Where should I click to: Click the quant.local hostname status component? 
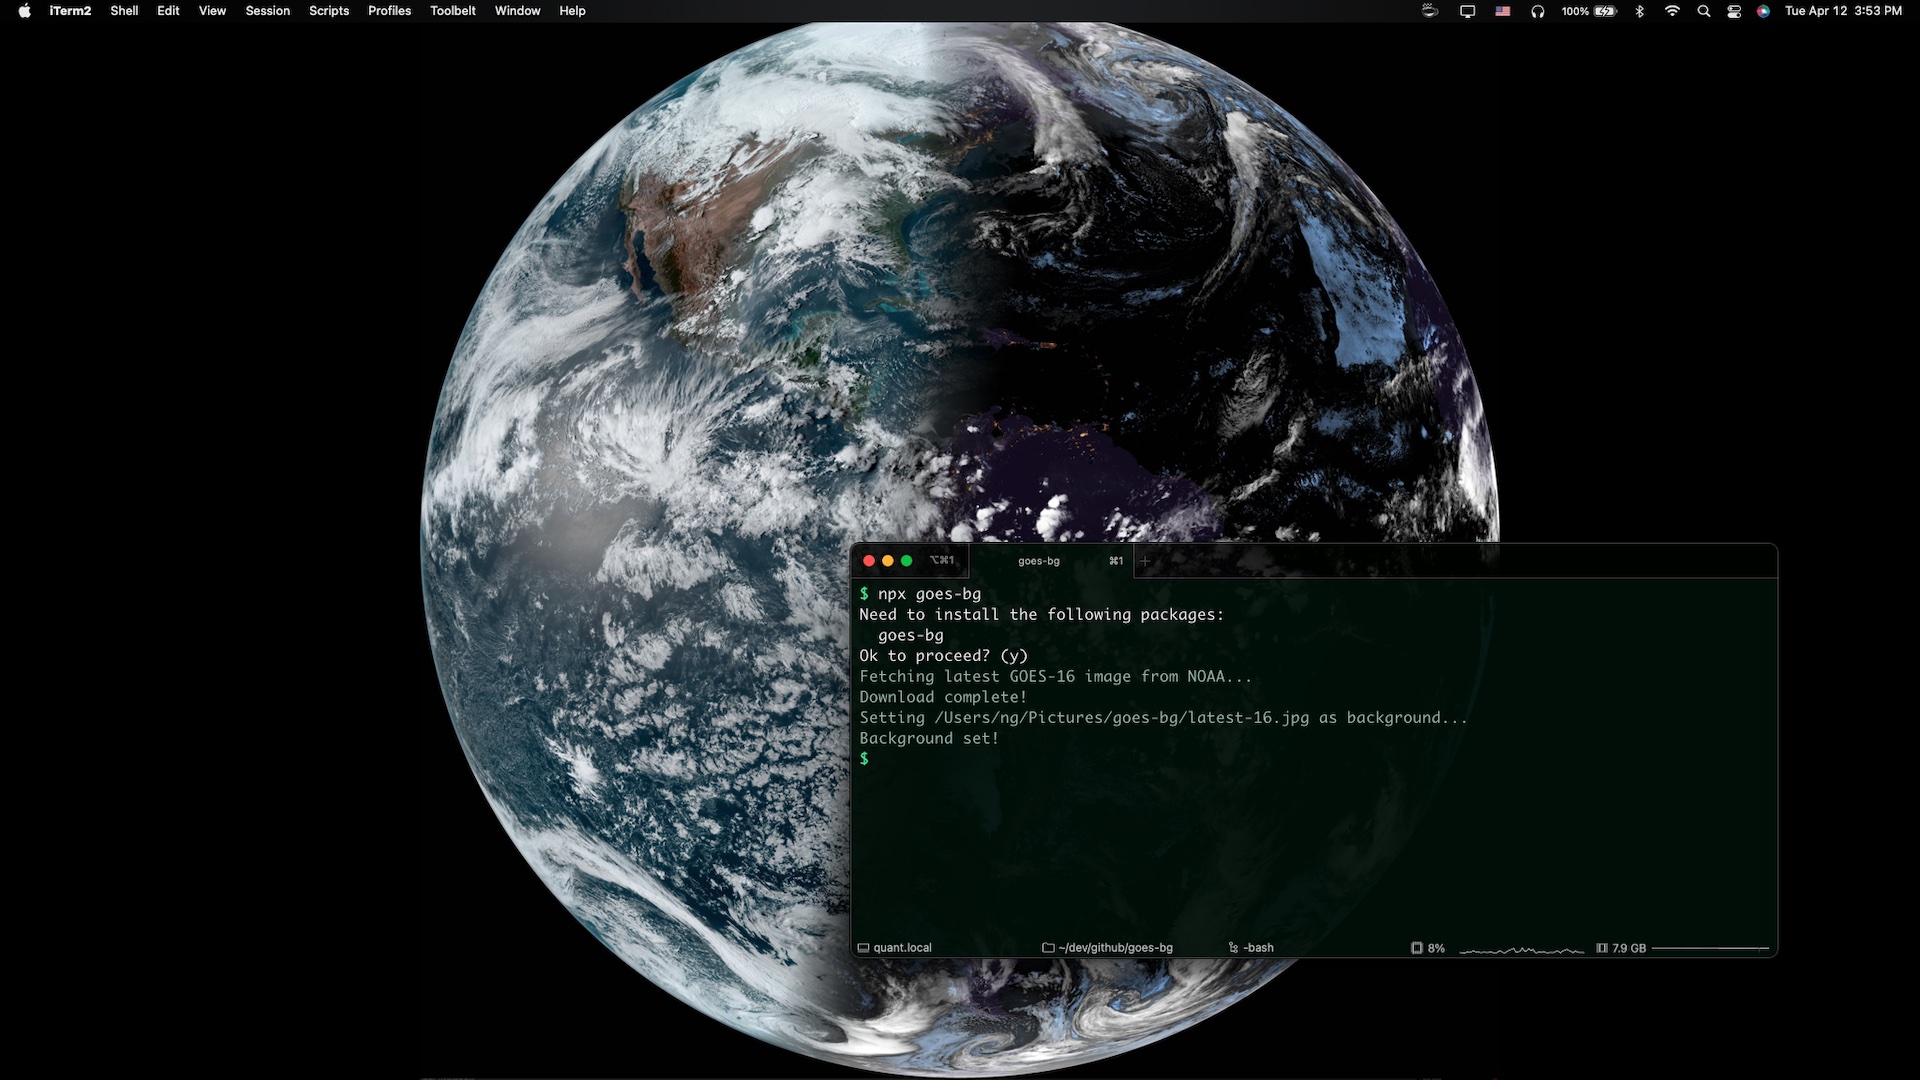895,948
